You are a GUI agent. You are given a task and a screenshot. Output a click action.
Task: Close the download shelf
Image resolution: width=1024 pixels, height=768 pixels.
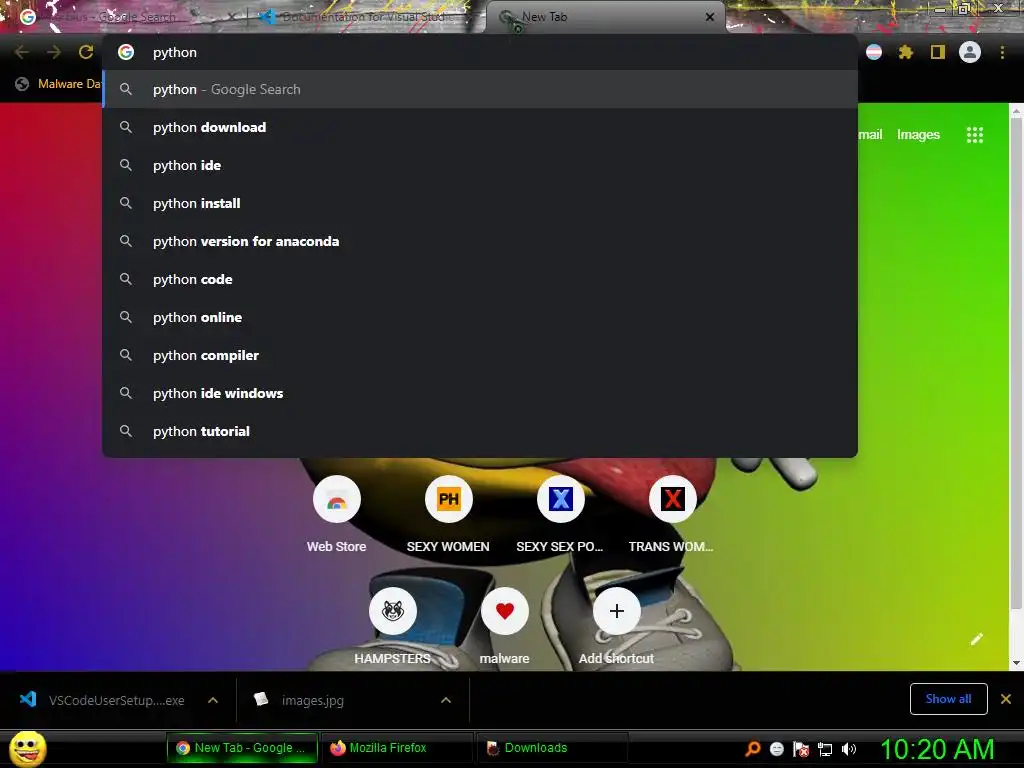pyautogui.click(x=1006, y=699)
